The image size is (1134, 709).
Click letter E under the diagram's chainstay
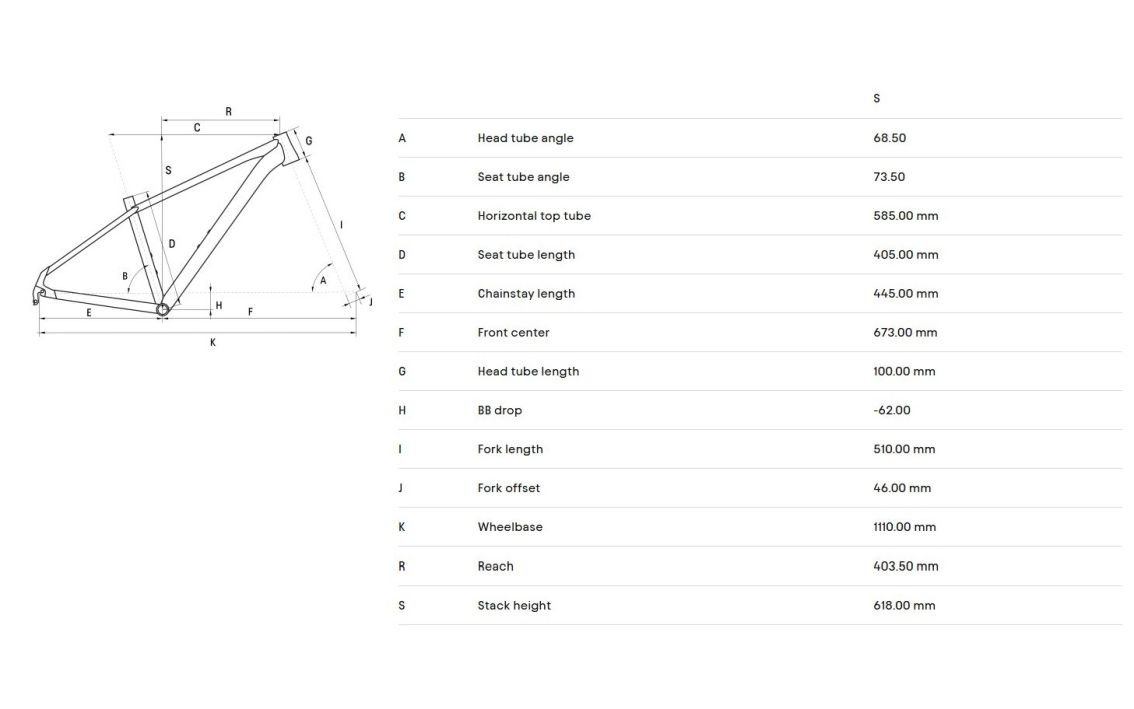coord(89,313)
